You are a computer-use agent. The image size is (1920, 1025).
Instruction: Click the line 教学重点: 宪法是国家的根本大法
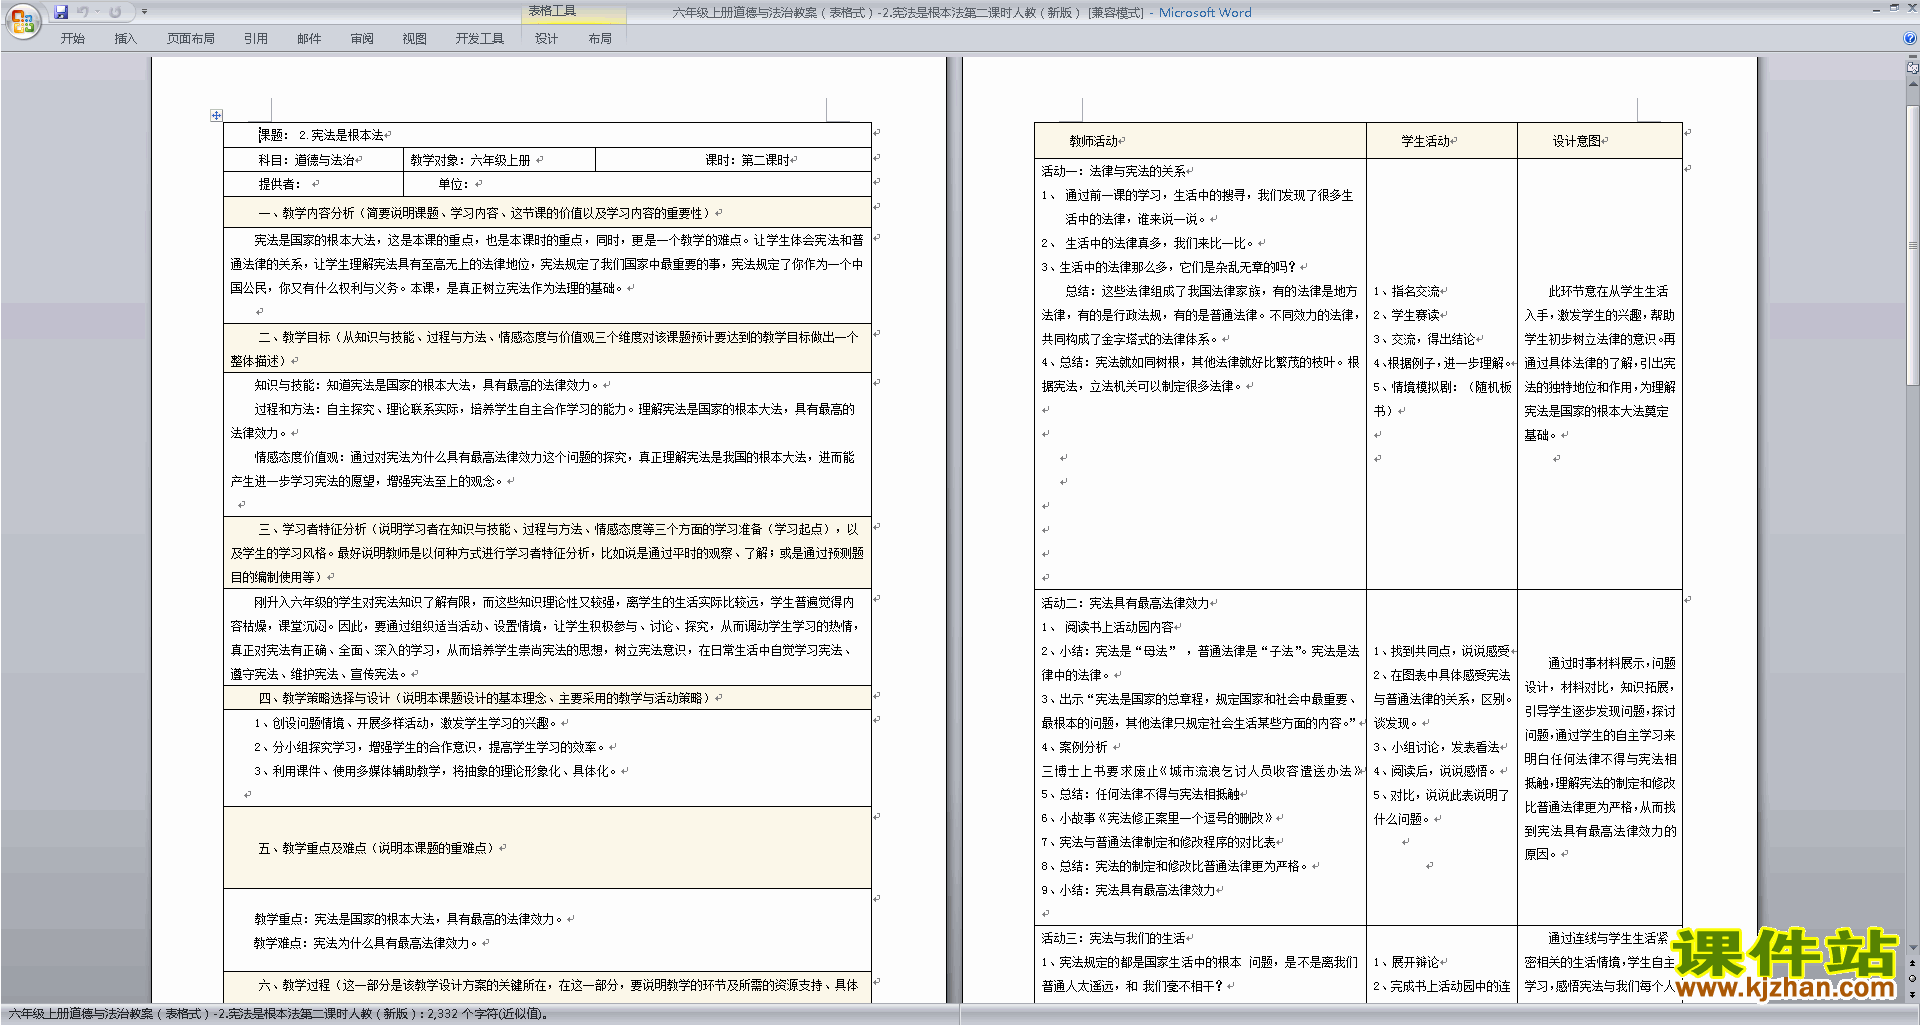(x=410, y=919)
